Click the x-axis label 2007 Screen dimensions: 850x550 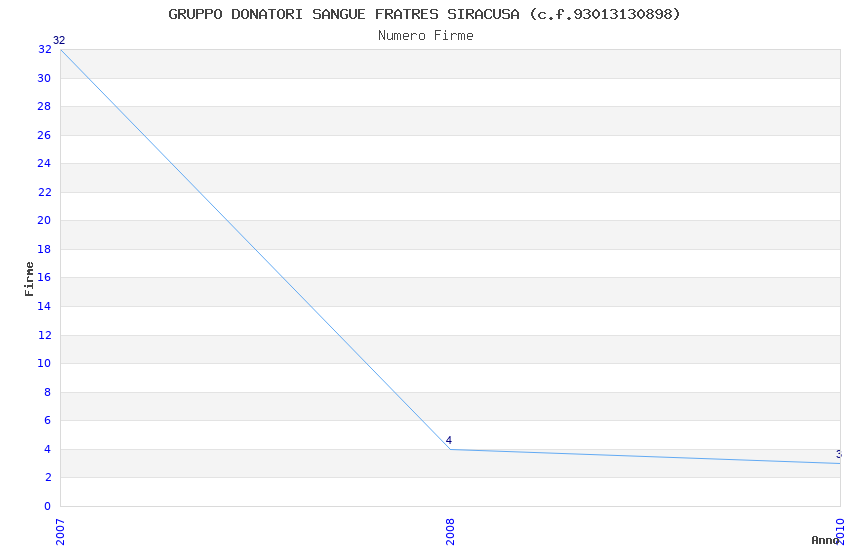click(60, 532)
